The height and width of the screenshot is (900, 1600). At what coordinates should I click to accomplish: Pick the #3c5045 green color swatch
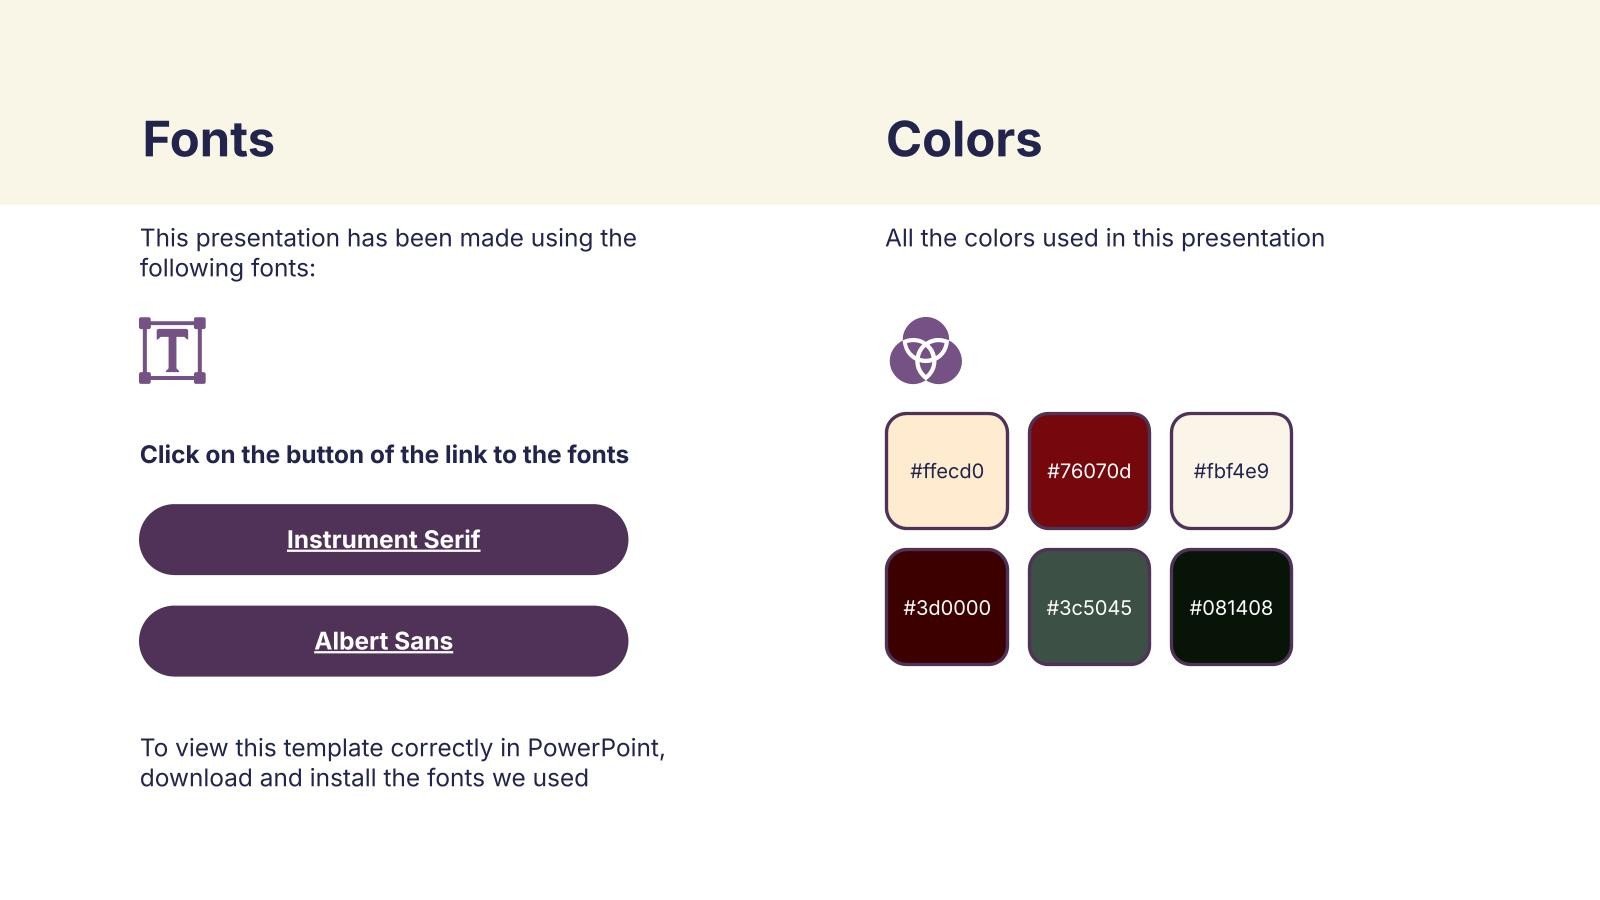[1088, 607]
